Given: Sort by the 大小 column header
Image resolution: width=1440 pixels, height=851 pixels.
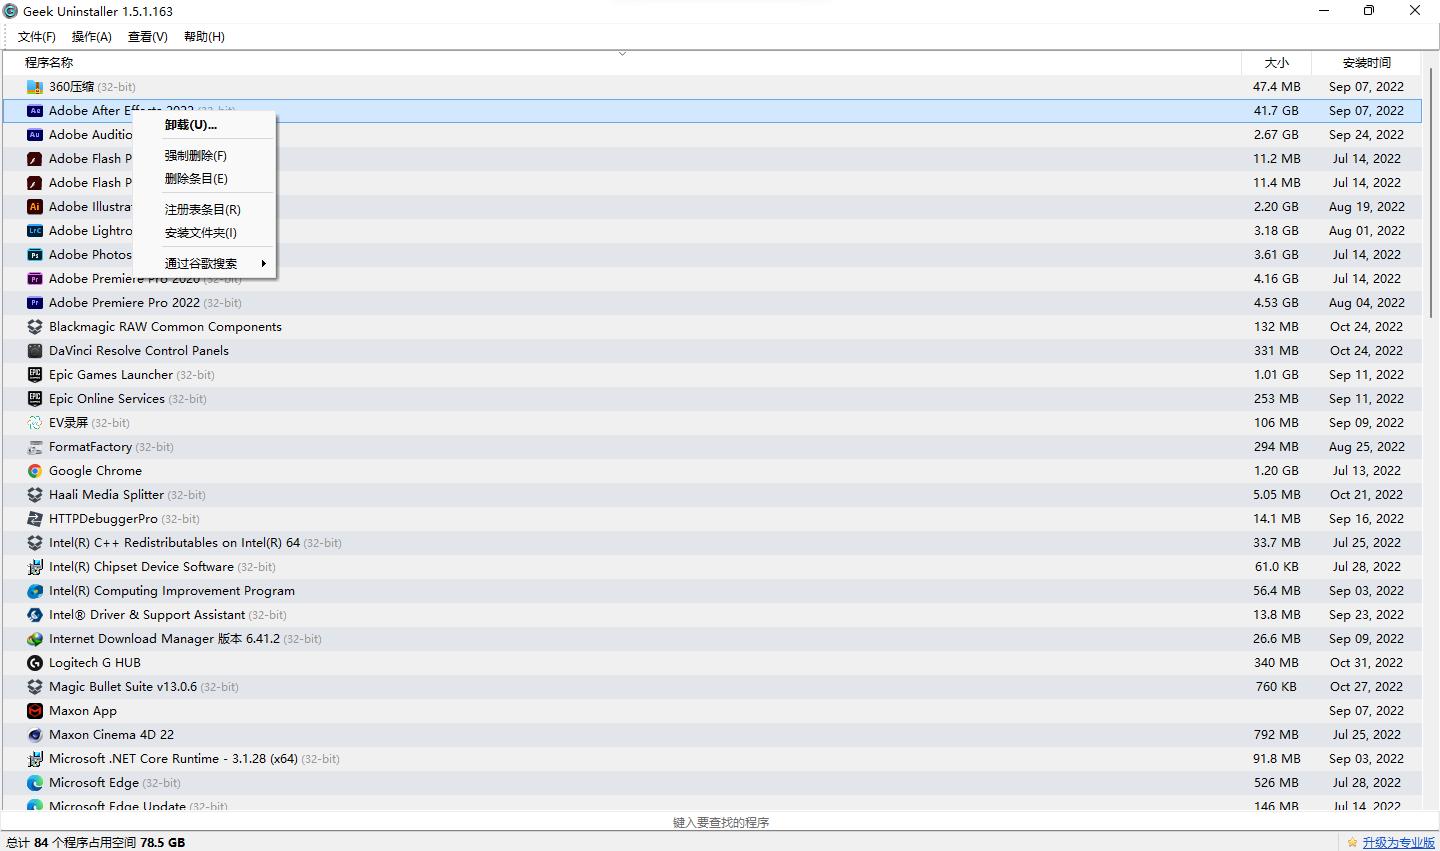Looking at the screenshot, I should click(x=1276, y=63).
